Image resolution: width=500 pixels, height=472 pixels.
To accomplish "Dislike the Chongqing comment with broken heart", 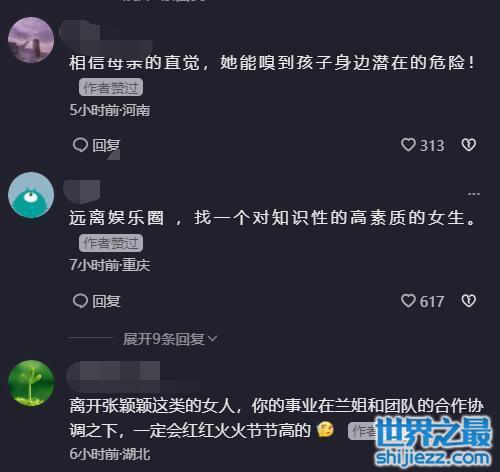I will 469,301.
